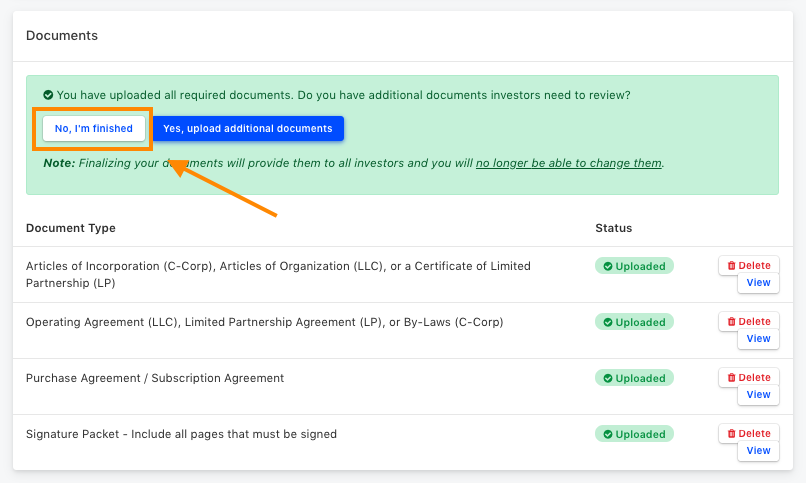Click the "Document Type" column header
The image size is (806, 483).
click(71, 228)
